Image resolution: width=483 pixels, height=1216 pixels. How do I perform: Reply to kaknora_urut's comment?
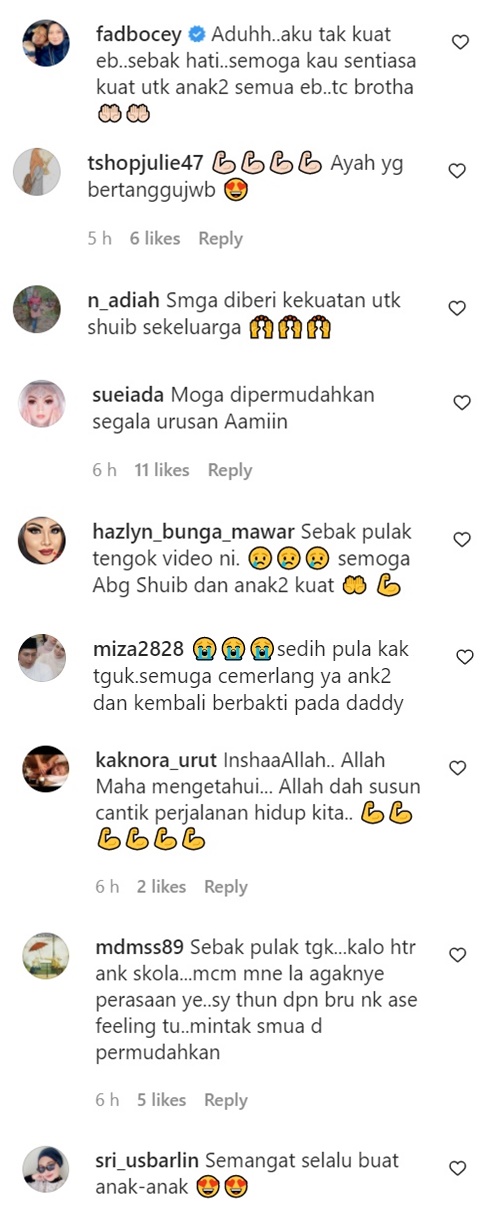[225, 887]
